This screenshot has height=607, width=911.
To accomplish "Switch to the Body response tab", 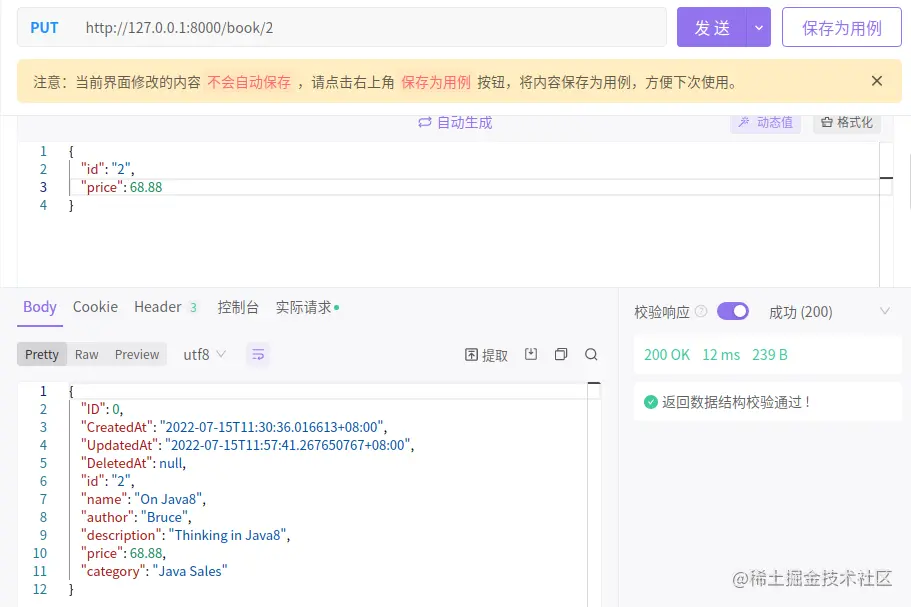I will [40, 307].
